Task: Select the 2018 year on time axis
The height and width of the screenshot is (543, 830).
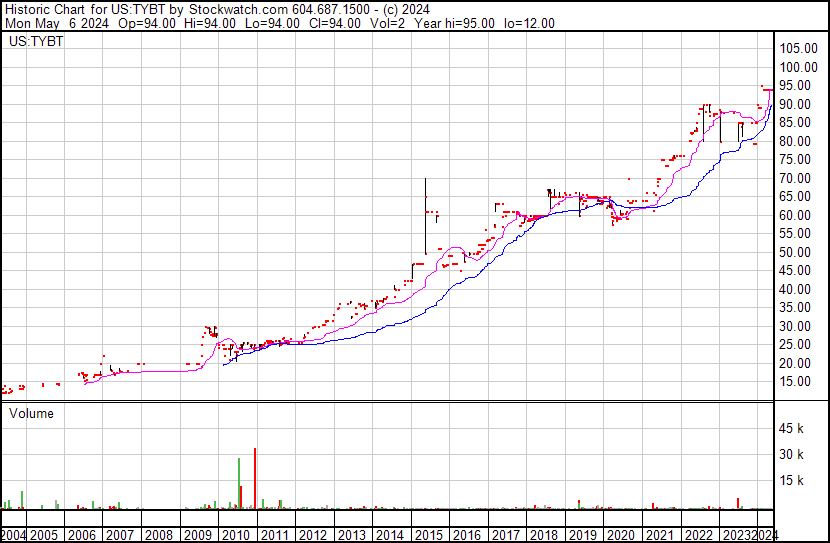Action: tap(544, 535)
